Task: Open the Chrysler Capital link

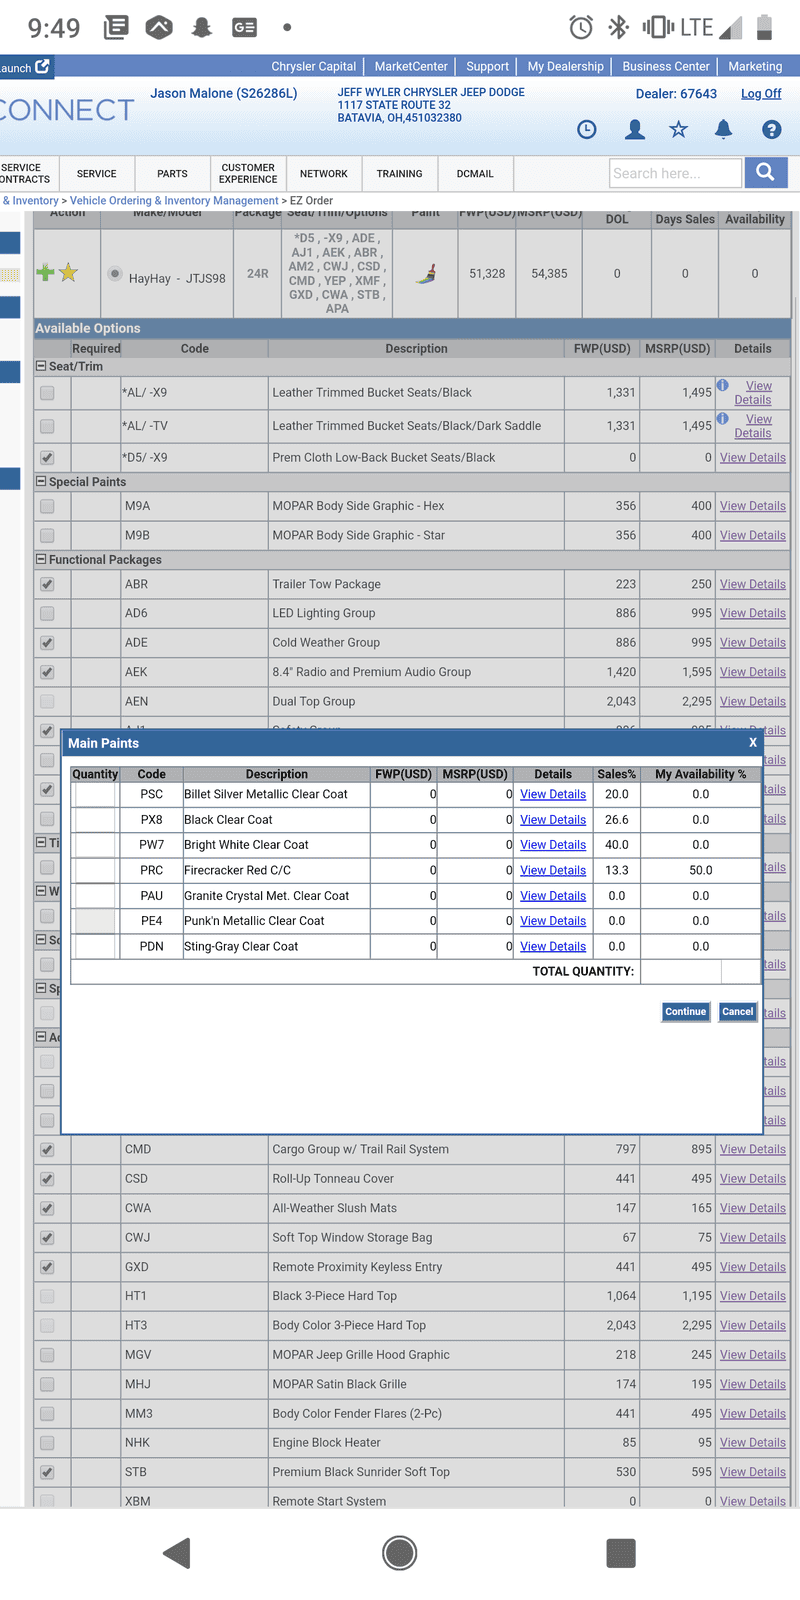Action: point(314,66)
